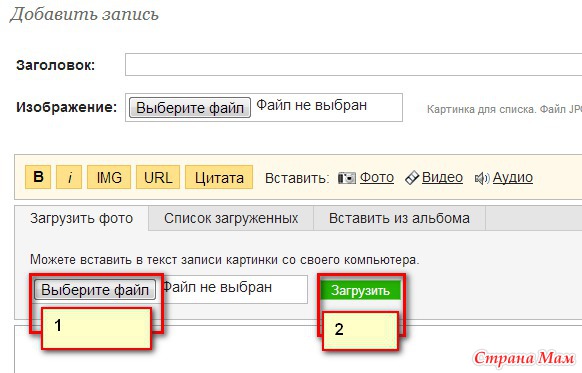582x373 pixels.
Task: Open the Аудио insert link
Action: (x=513, y=177)
